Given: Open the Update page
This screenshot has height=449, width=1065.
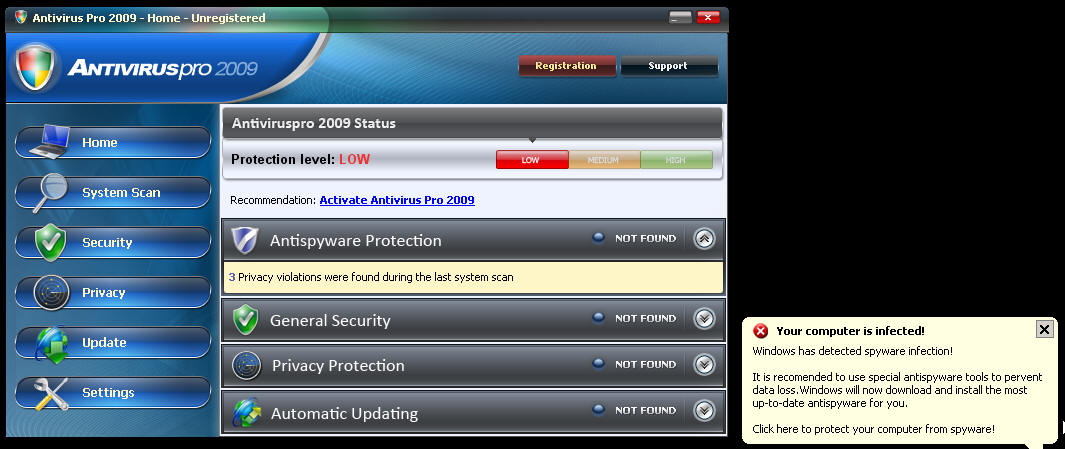Looking at the screenshot, I should (113, 343).
